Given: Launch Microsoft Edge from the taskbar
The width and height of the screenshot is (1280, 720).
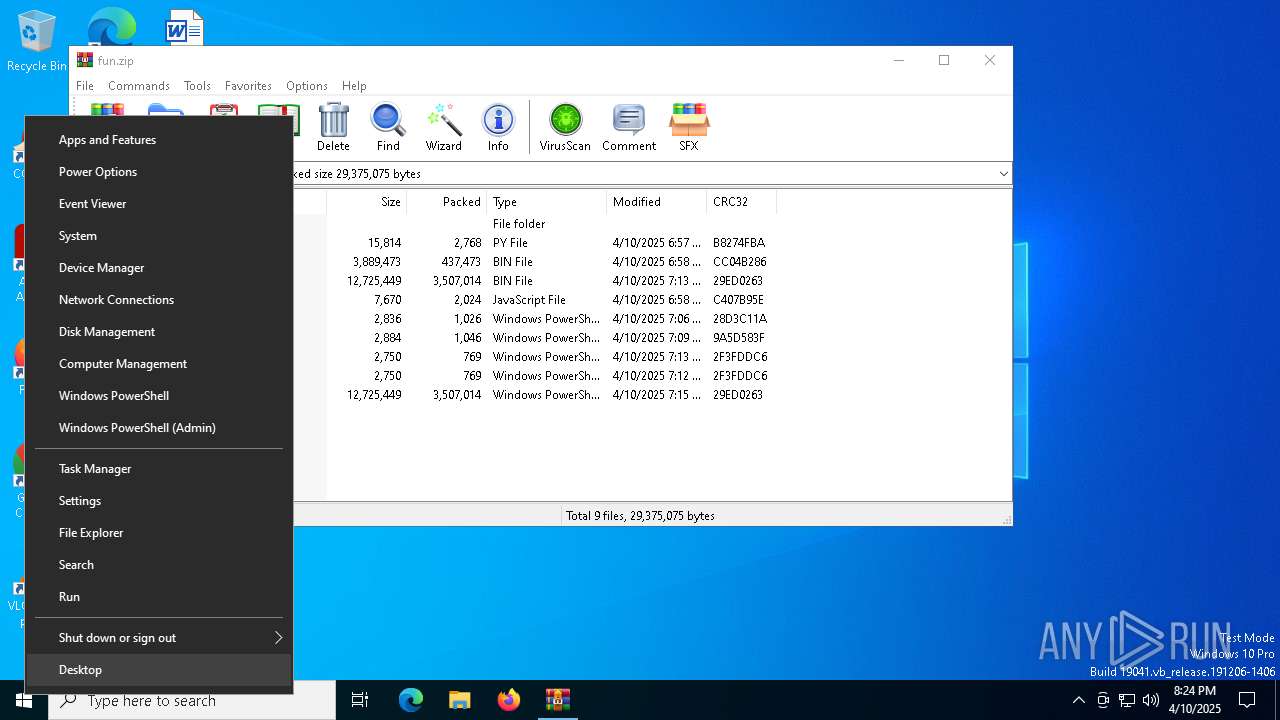Looking at the screenshot, I should [x=411, y=700].
